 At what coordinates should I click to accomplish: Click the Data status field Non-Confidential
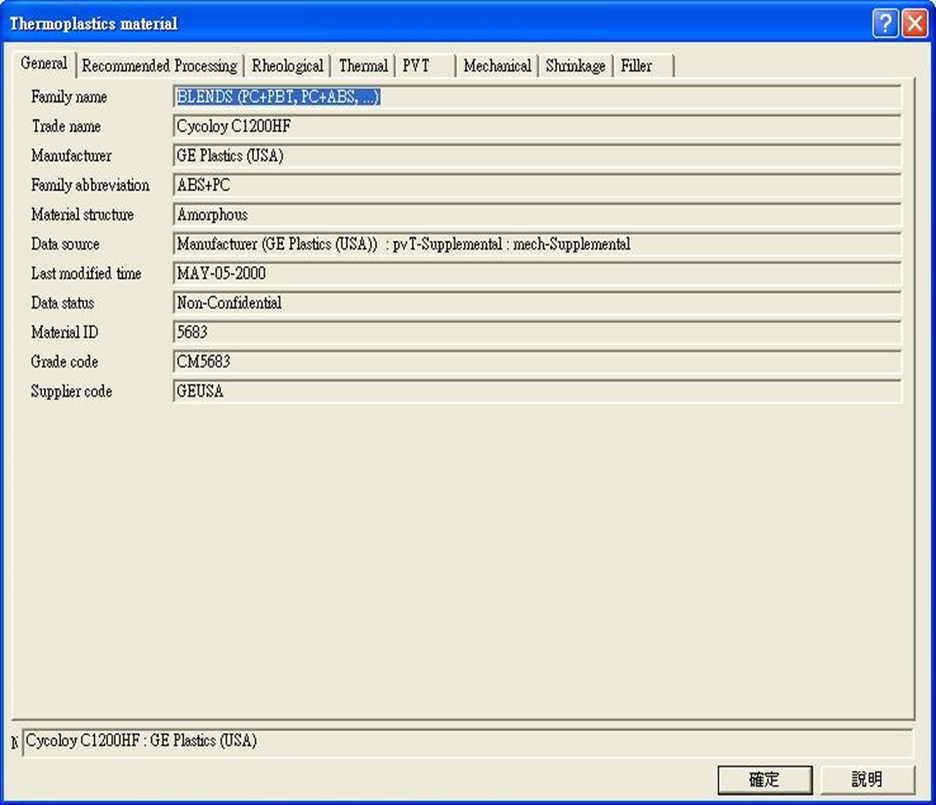(x=537, y=303)
